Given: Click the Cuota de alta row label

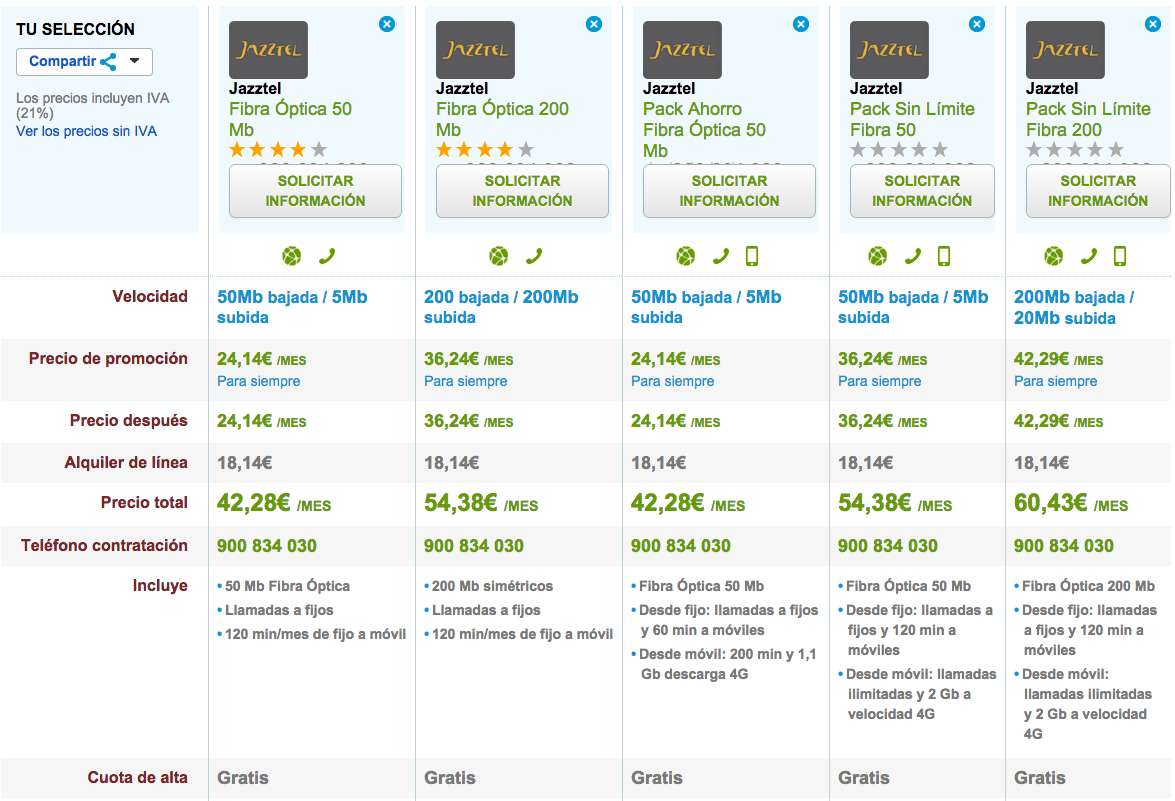Looking at the screenshot, I should tap(137, 778).
